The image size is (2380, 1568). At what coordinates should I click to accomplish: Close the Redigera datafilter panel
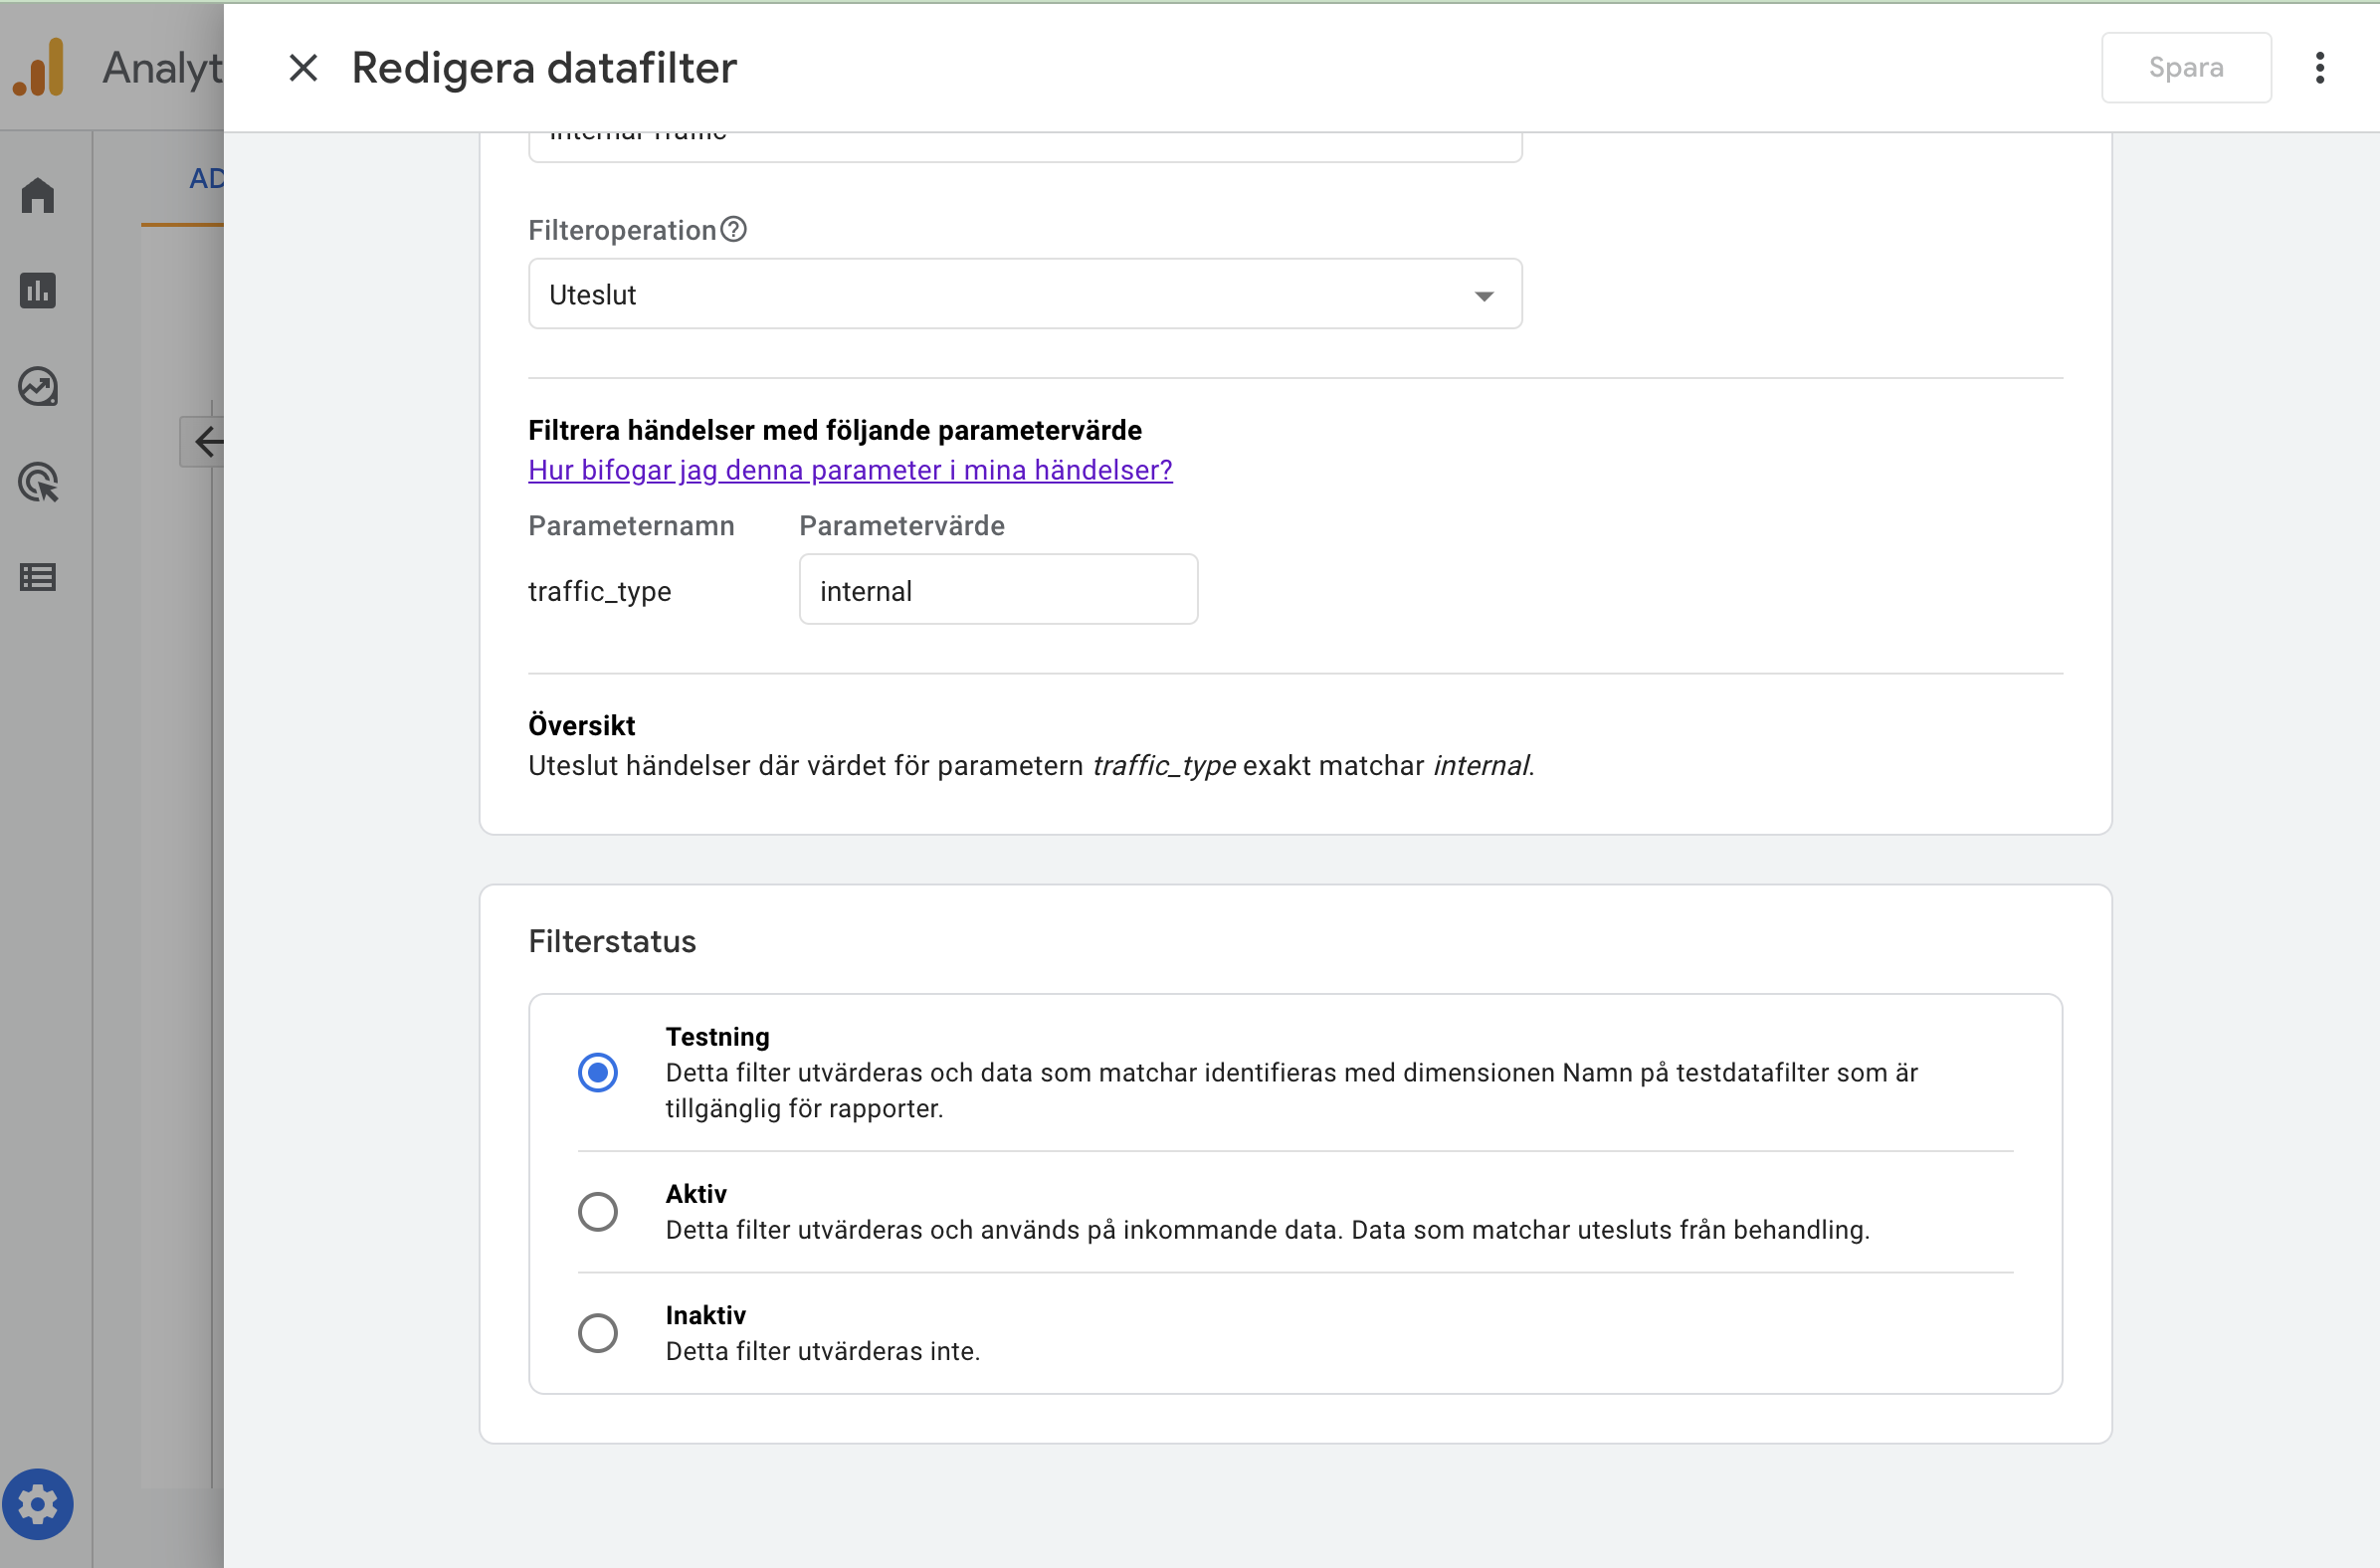click(303, 68)
